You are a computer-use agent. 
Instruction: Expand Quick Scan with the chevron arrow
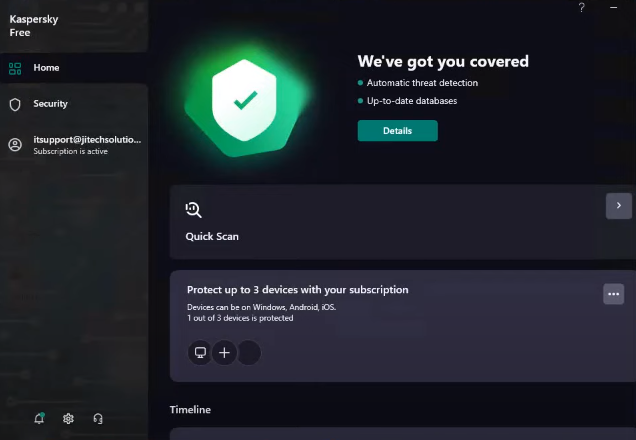click(x=619, y=205)
